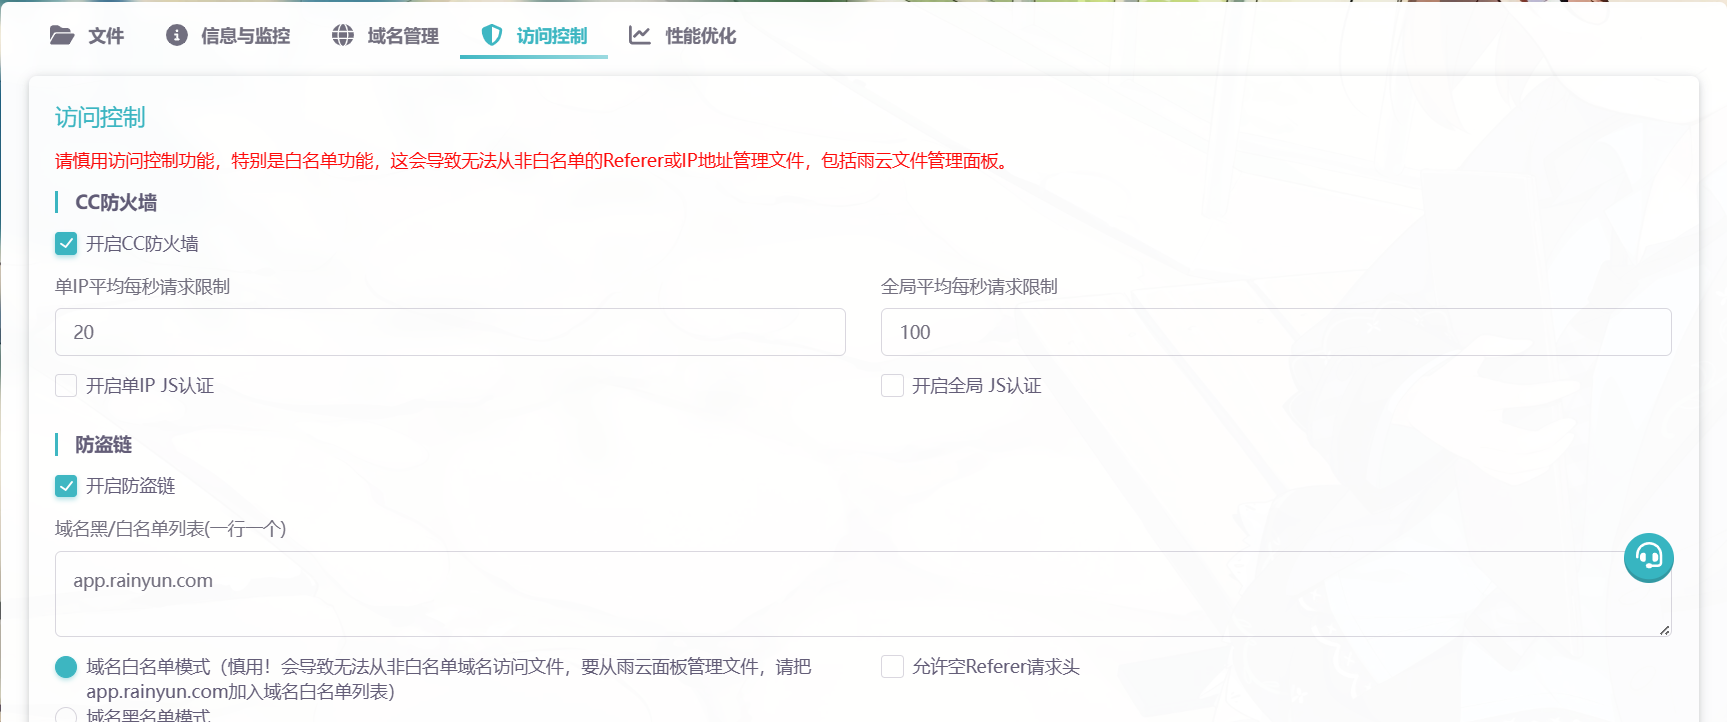
Task: Disable the 开启CC防火墙 checkbox
Action: pyautogui.click(x=66, y=244)
